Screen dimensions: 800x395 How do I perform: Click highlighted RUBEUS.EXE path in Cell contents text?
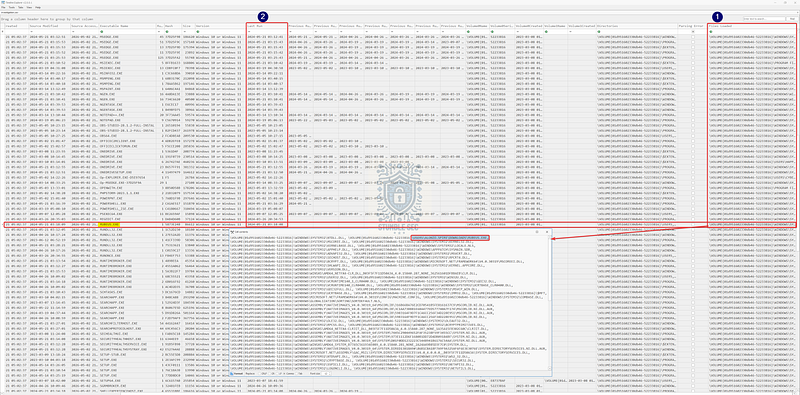(450, 238)
